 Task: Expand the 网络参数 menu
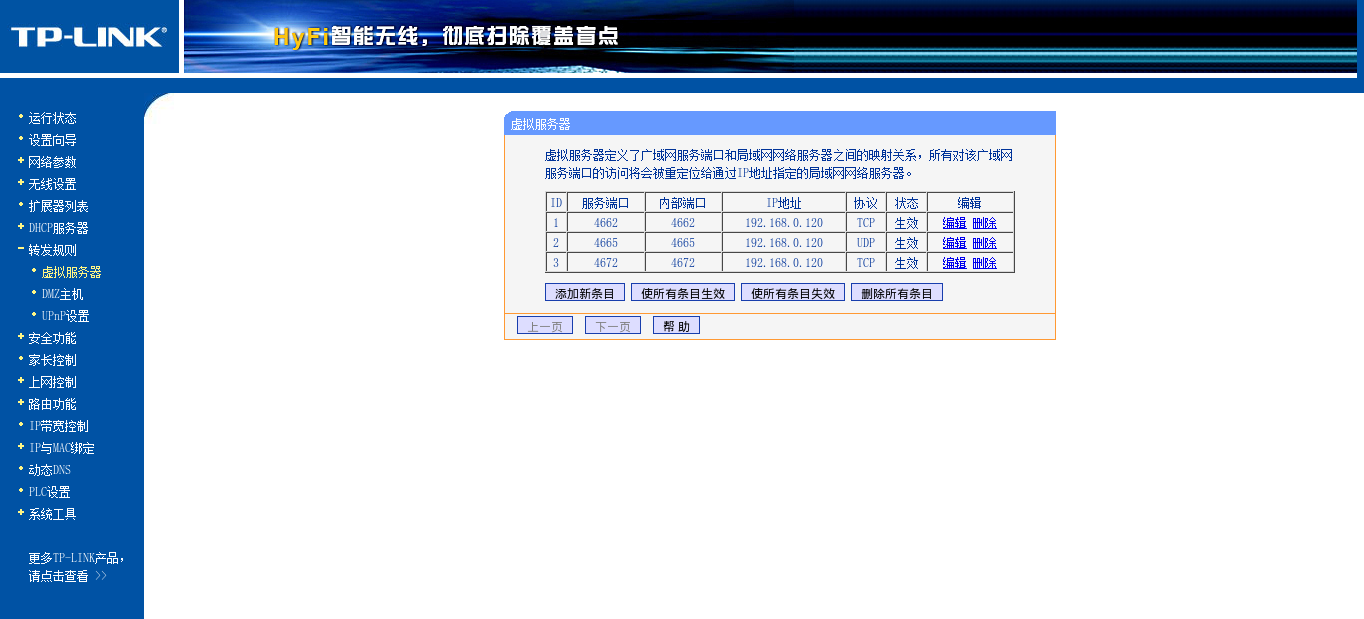coord(52,162)
